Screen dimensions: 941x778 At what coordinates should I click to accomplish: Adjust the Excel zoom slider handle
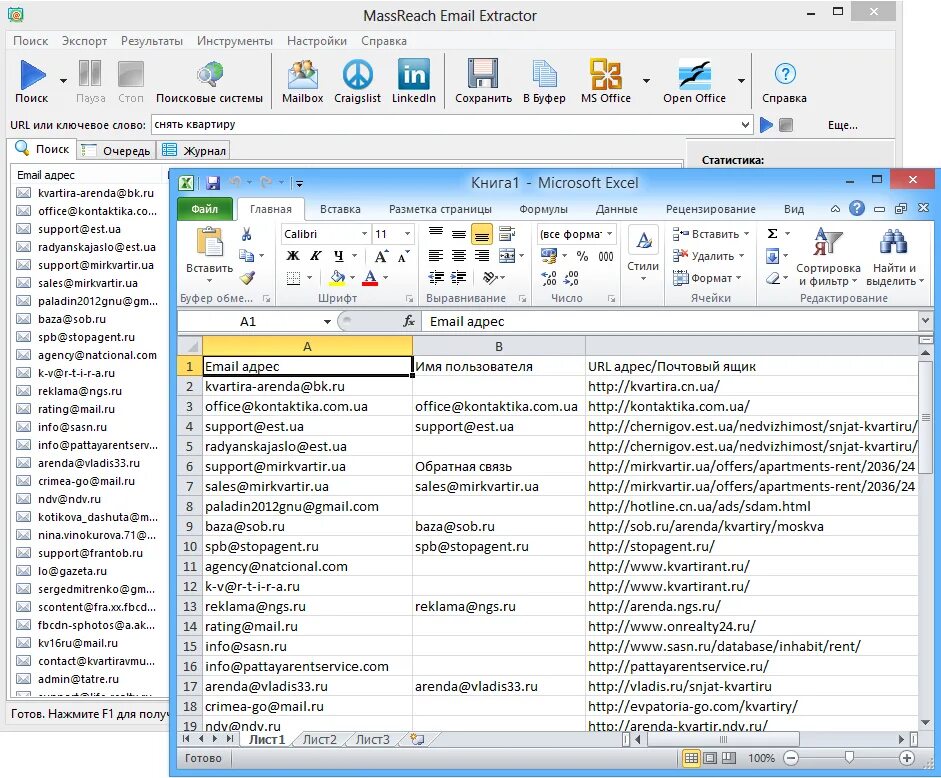tap(849, 758)
